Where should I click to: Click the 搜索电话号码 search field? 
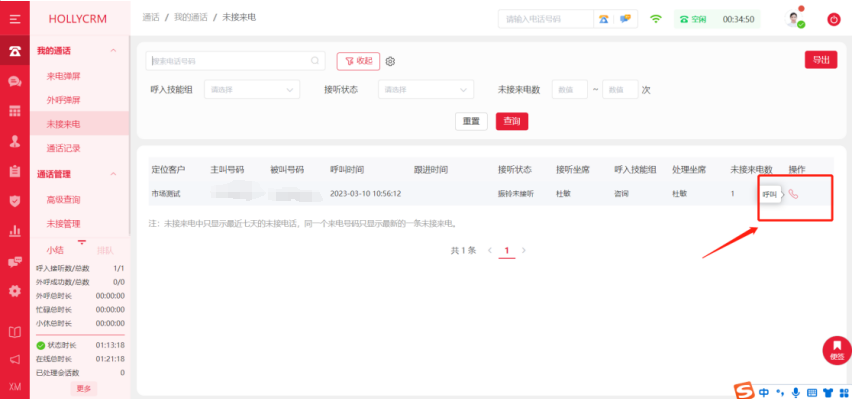[235, 61]
